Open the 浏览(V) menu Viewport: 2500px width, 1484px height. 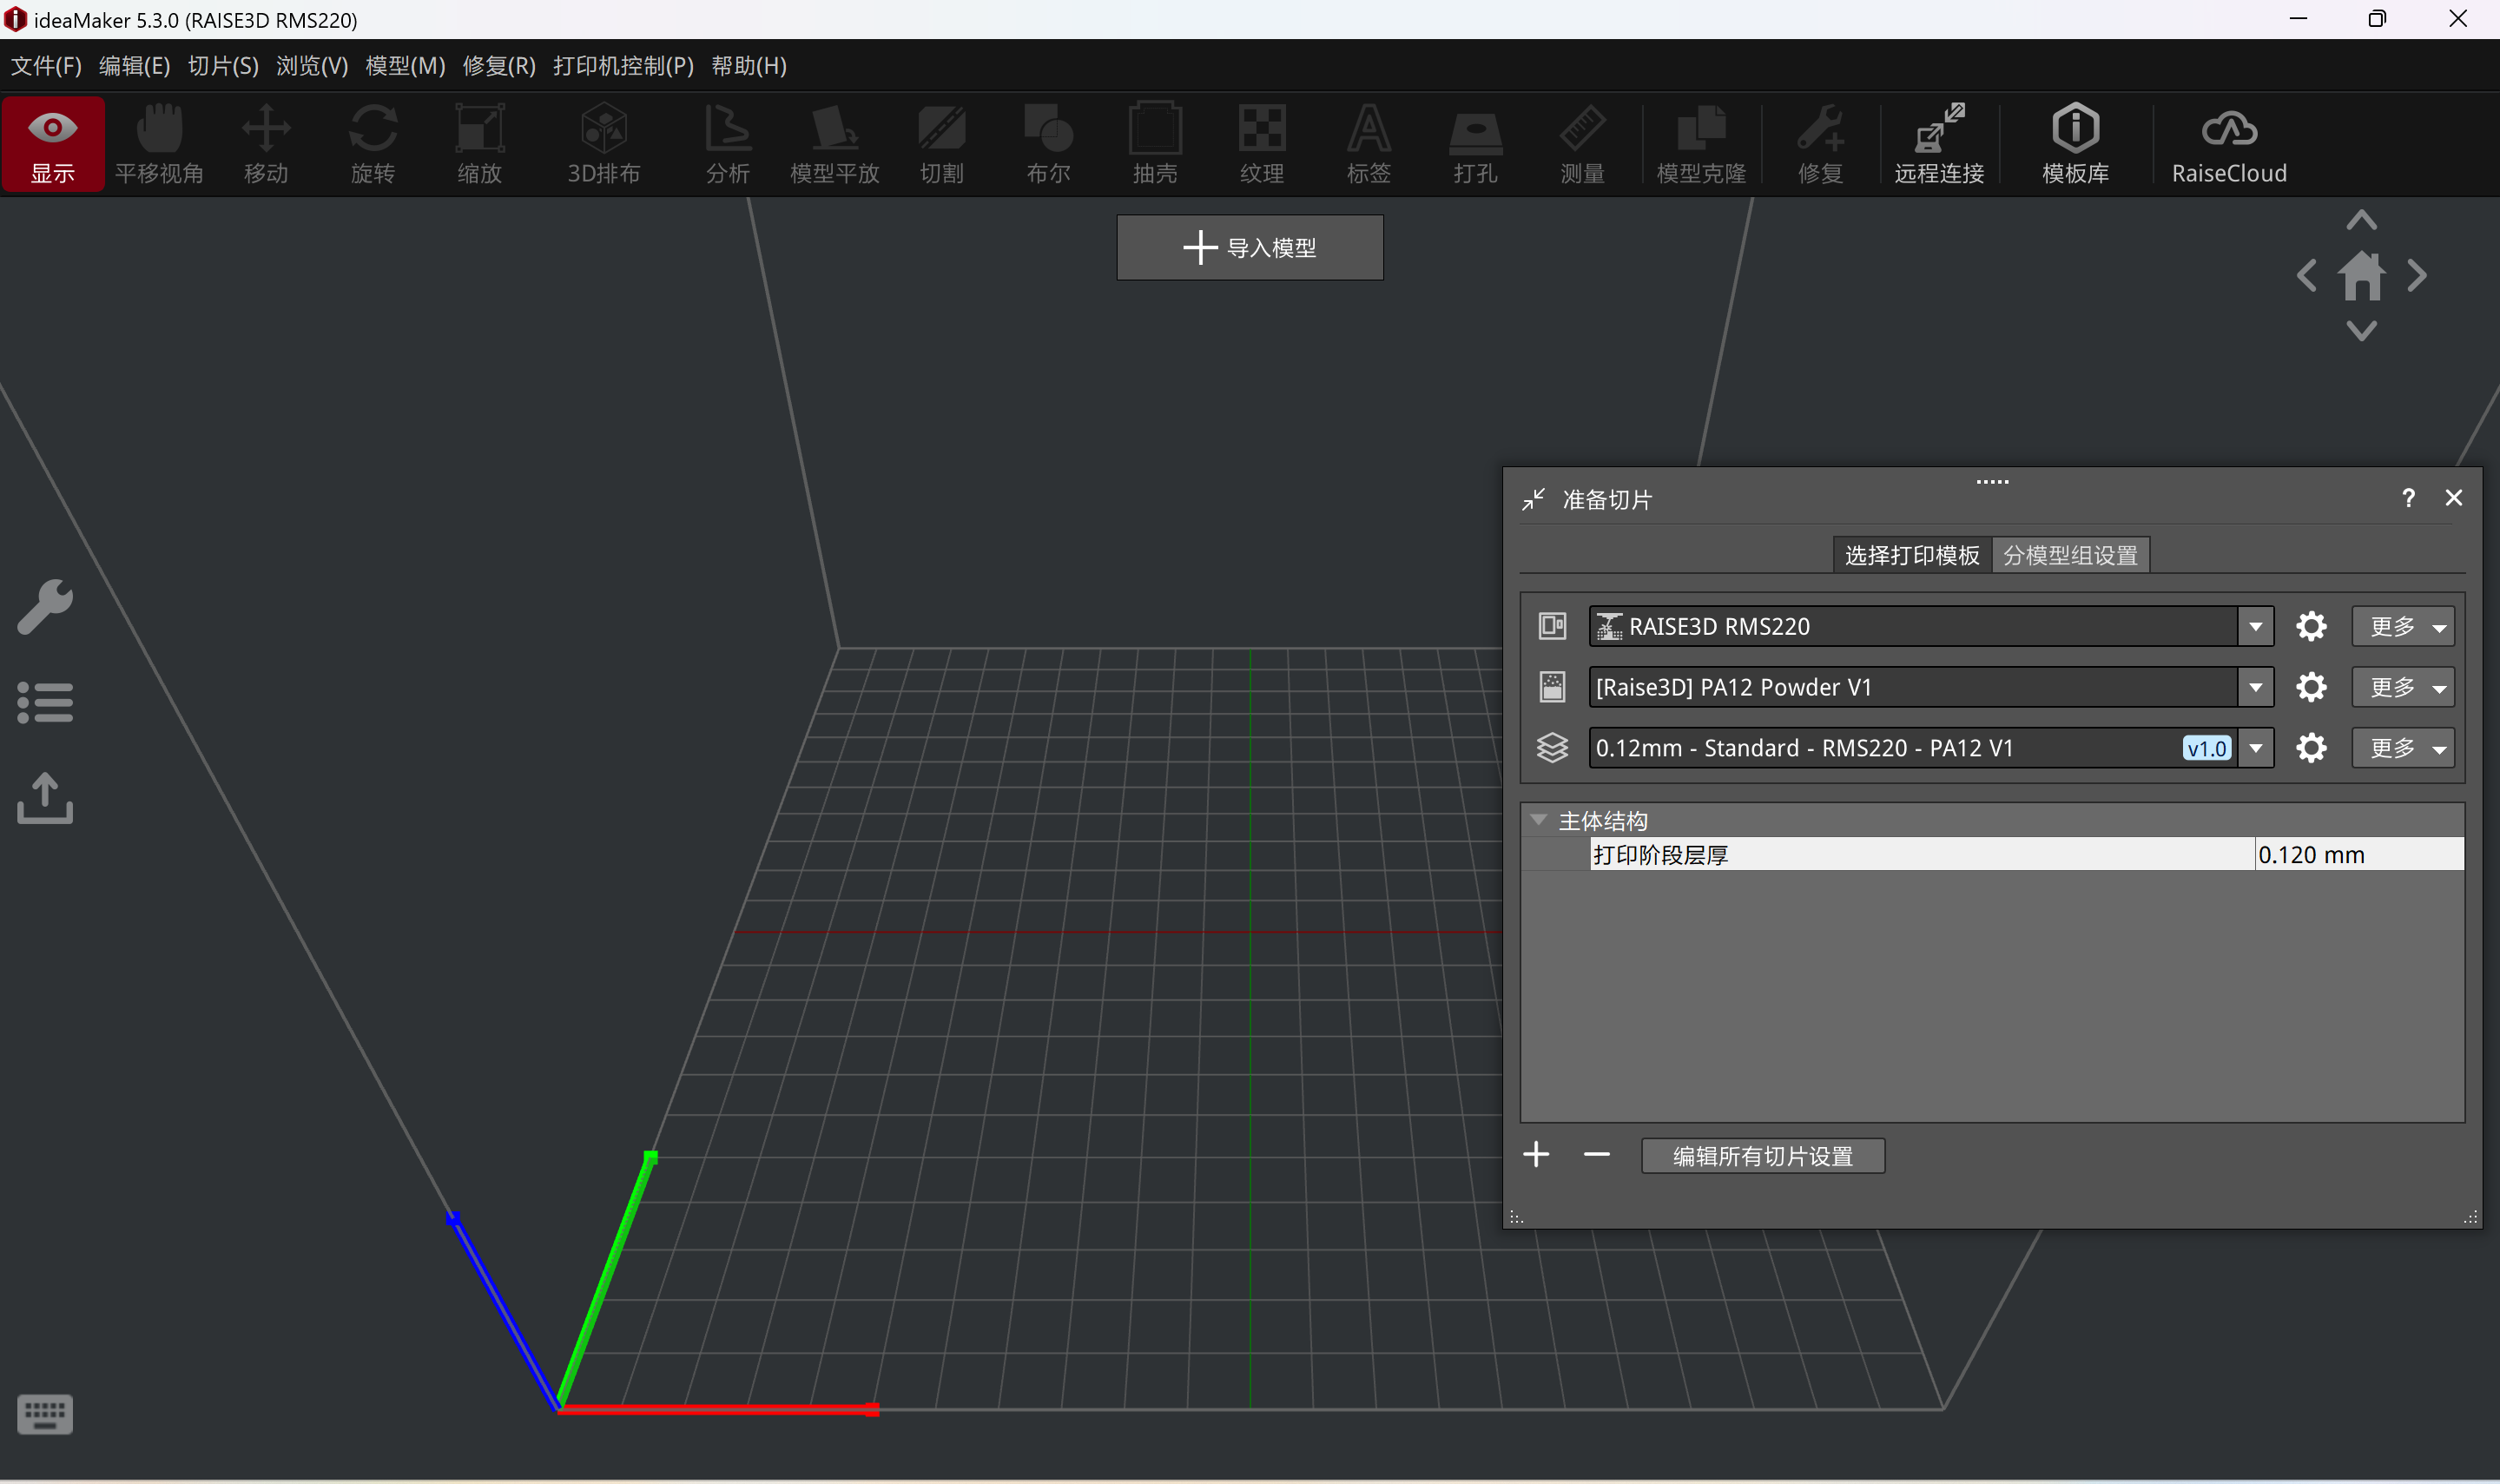[312, 66]
